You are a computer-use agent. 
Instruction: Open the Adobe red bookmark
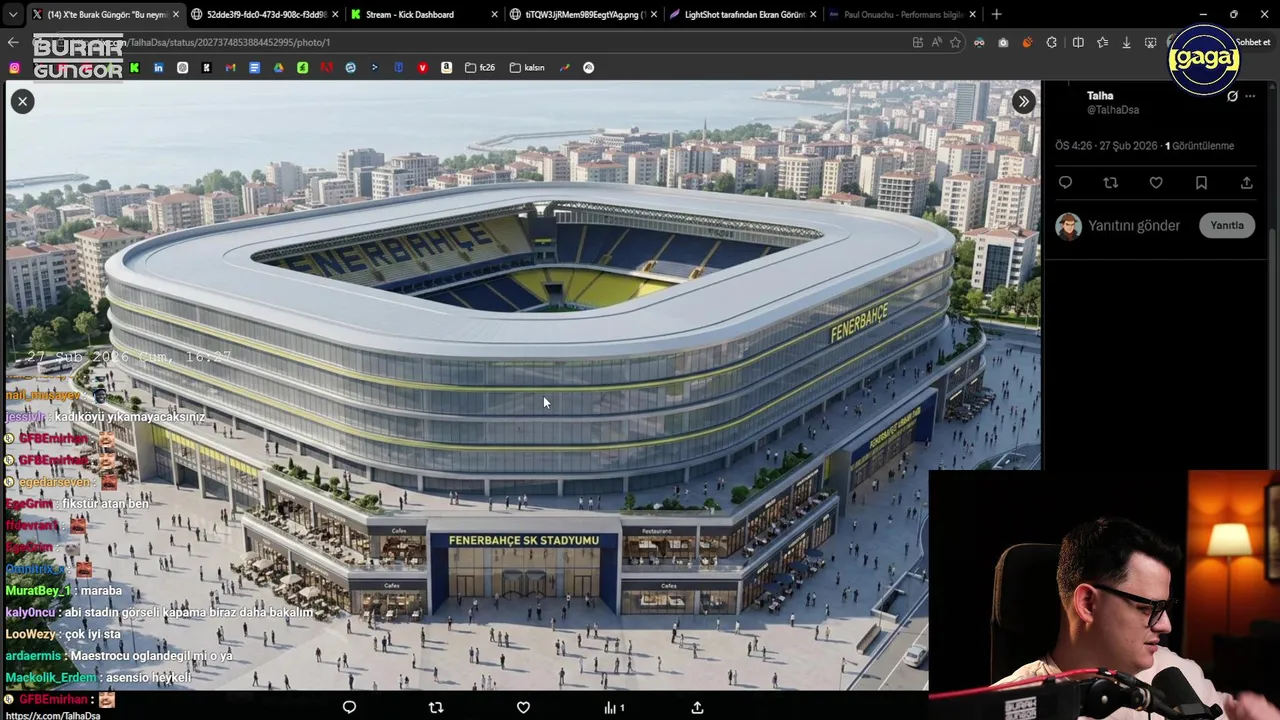[326, 68]
